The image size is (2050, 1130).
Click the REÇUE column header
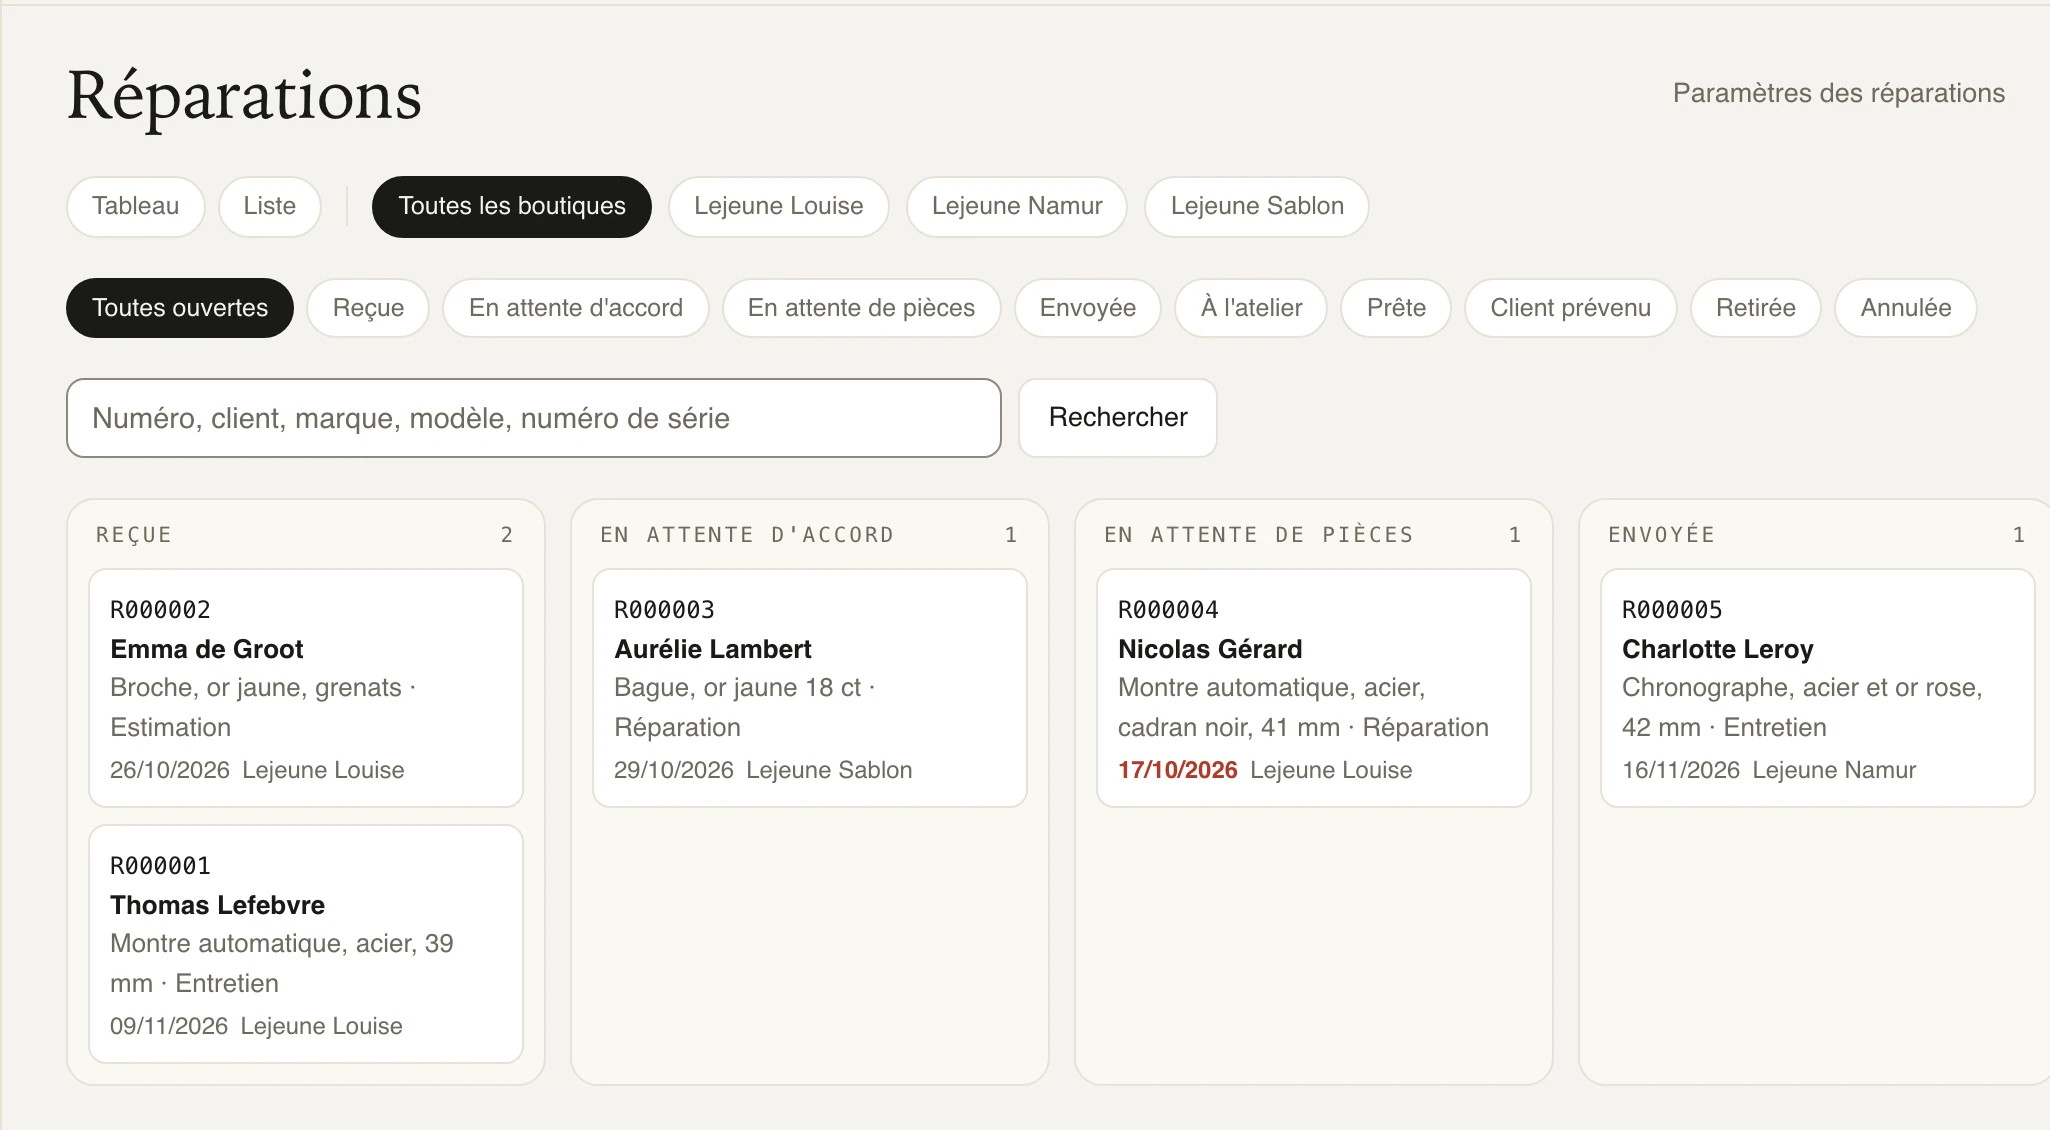click(134, 535)
